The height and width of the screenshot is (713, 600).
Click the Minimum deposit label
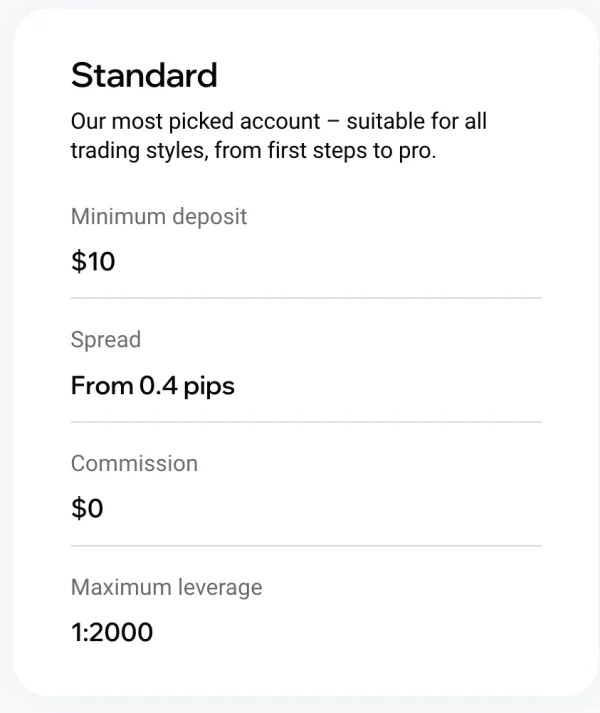pyautogui.click(x=159, y=216)
